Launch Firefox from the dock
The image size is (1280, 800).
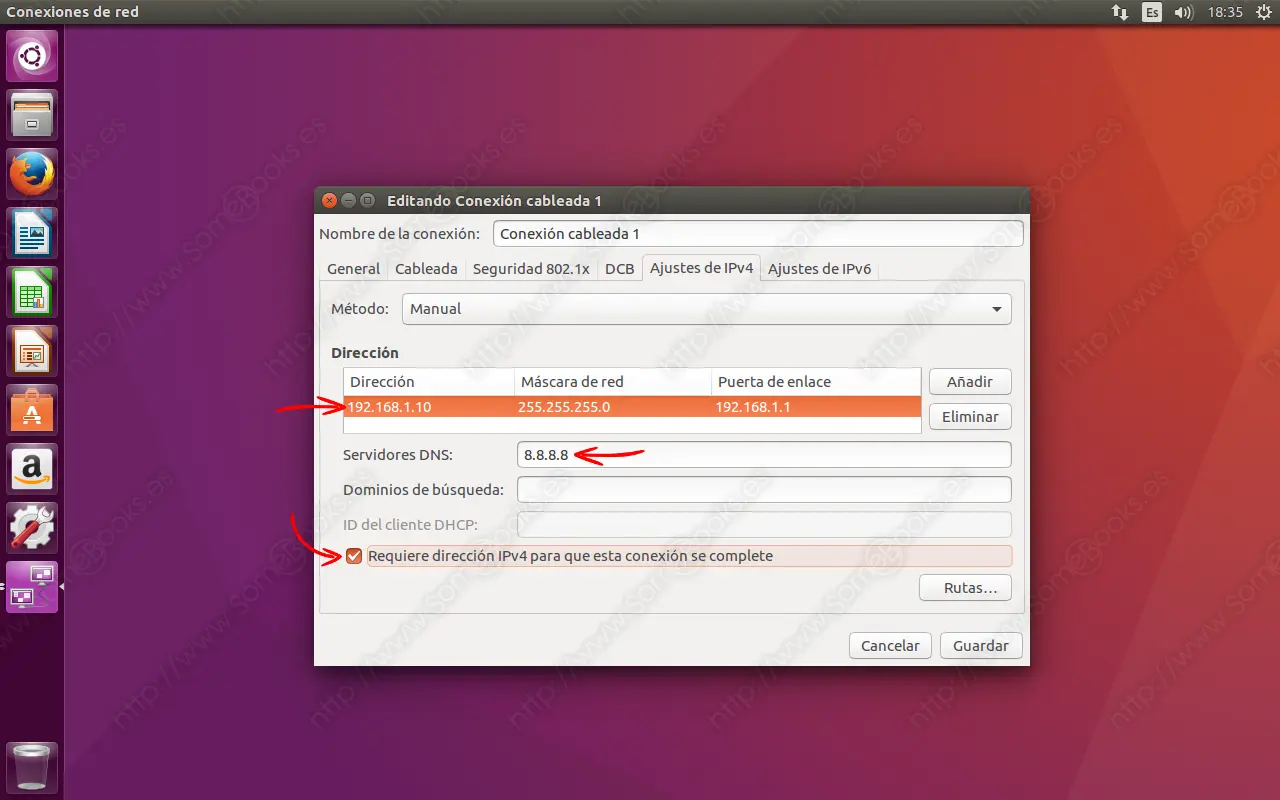31,172
